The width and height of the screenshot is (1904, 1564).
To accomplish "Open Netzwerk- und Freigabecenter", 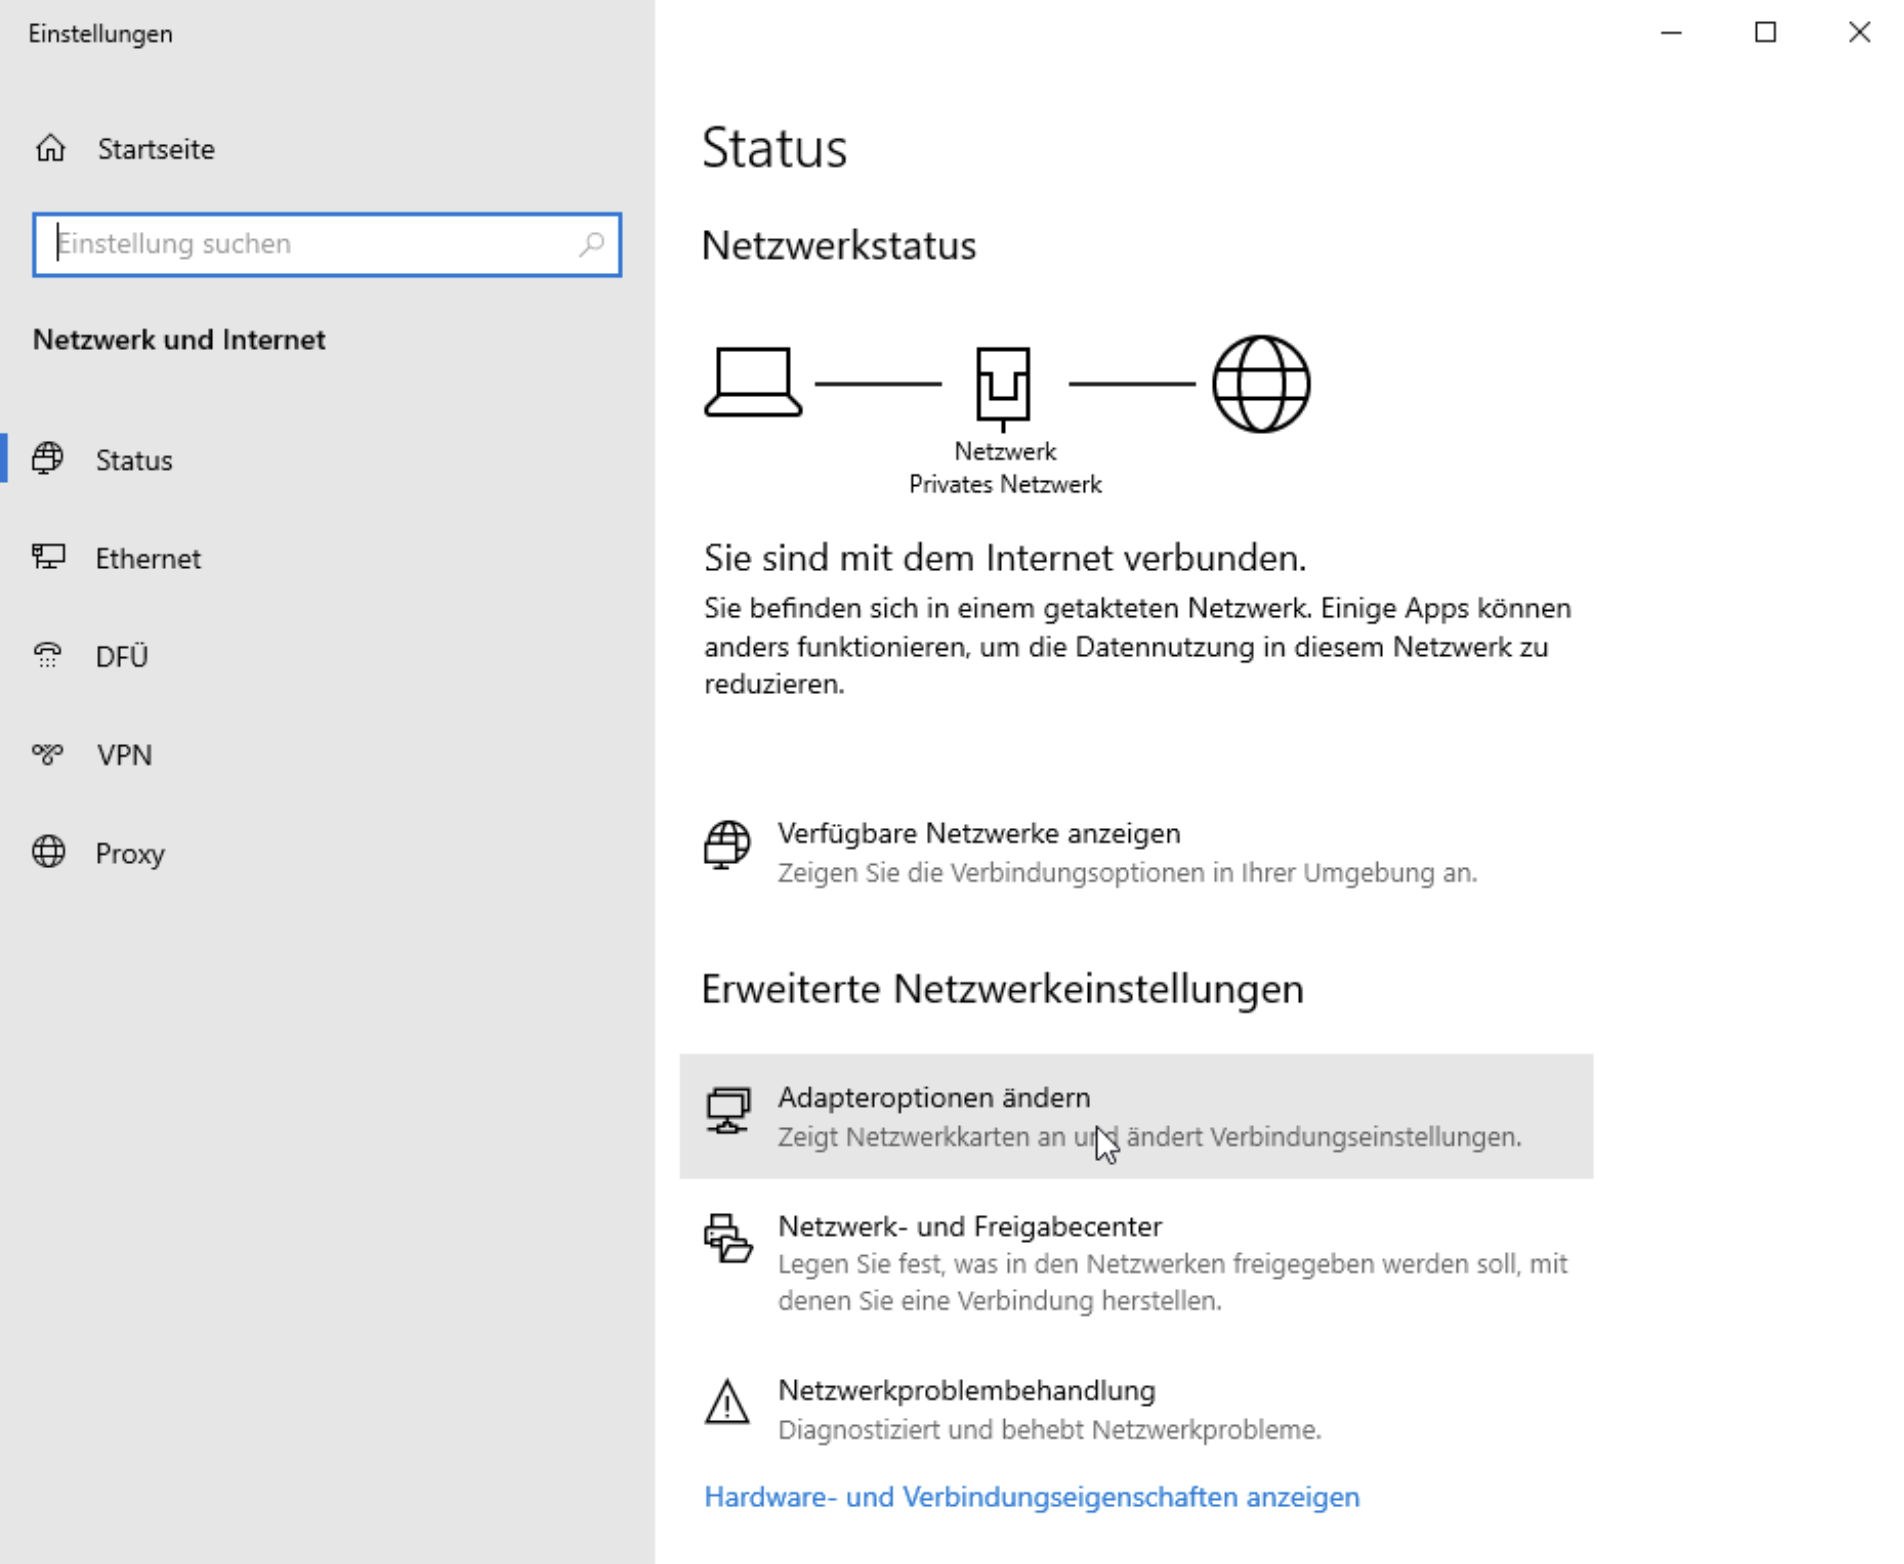I will pyautogui.click(x=1136, y=1263).
